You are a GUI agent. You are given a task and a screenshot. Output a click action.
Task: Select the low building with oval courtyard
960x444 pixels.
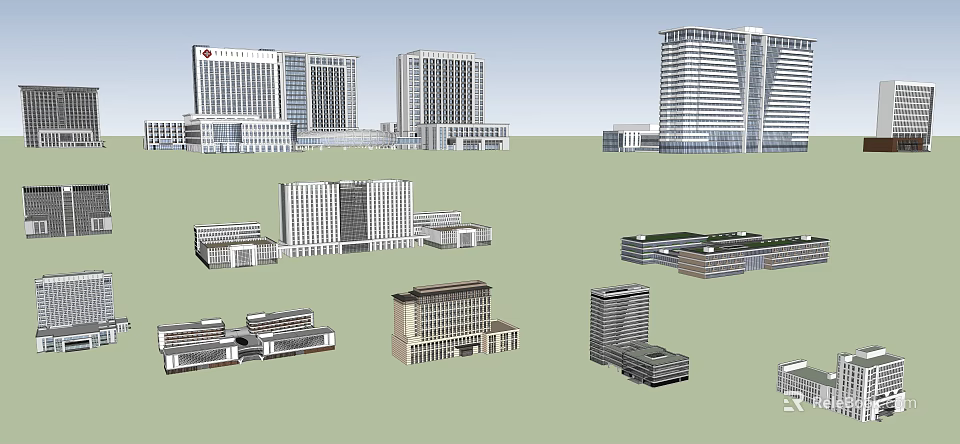pos(246,341)
